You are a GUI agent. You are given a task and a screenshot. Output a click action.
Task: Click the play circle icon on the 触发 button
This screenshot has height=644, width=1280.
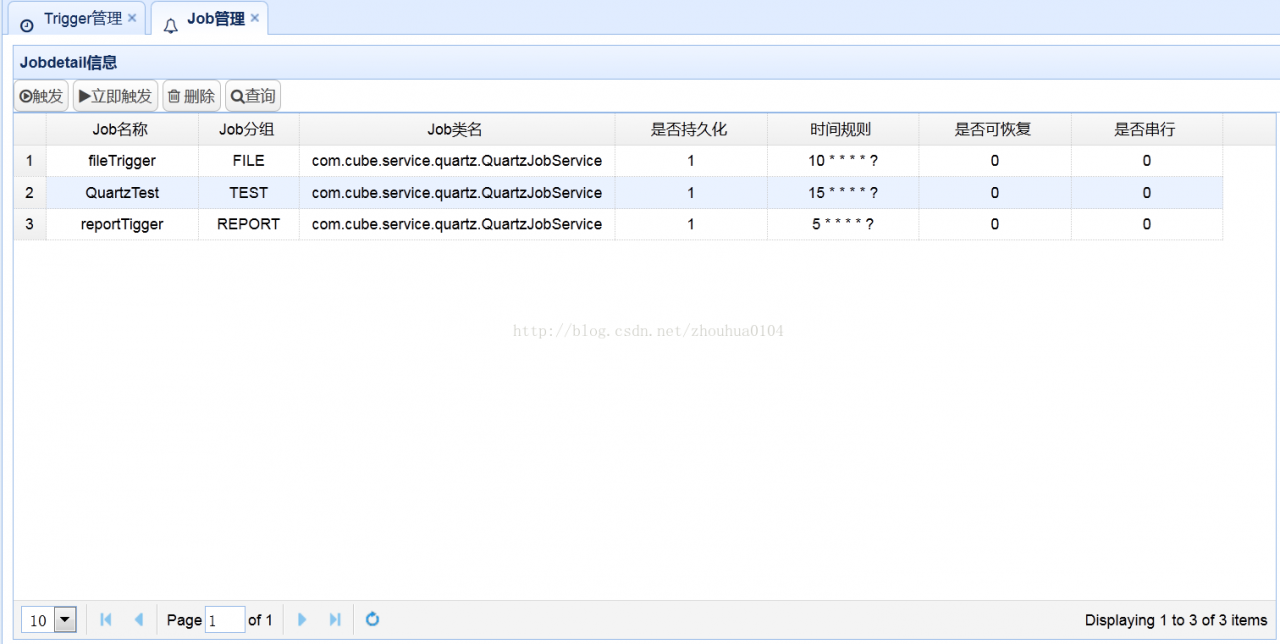tap(24, 95)
